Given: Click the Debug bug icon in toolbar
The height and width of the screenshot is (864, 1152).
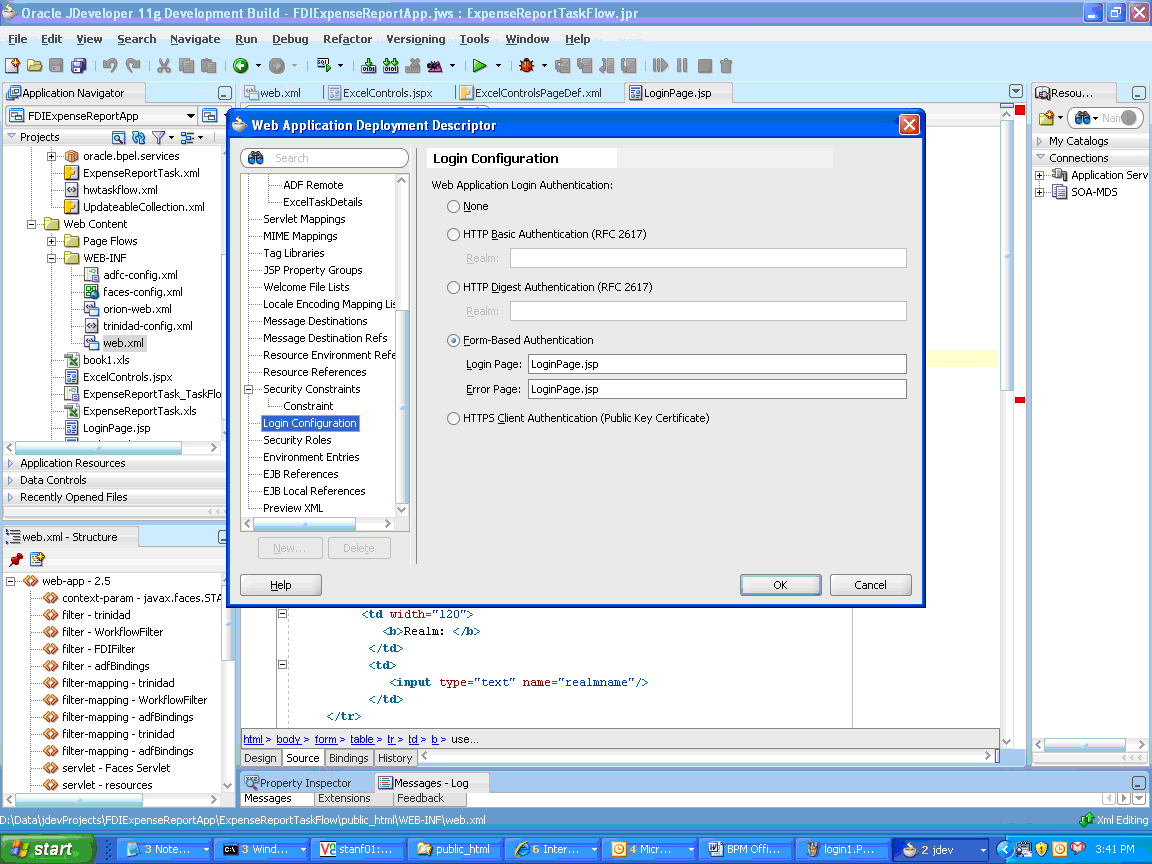Looking at the screenshot, I should [526, 66].
